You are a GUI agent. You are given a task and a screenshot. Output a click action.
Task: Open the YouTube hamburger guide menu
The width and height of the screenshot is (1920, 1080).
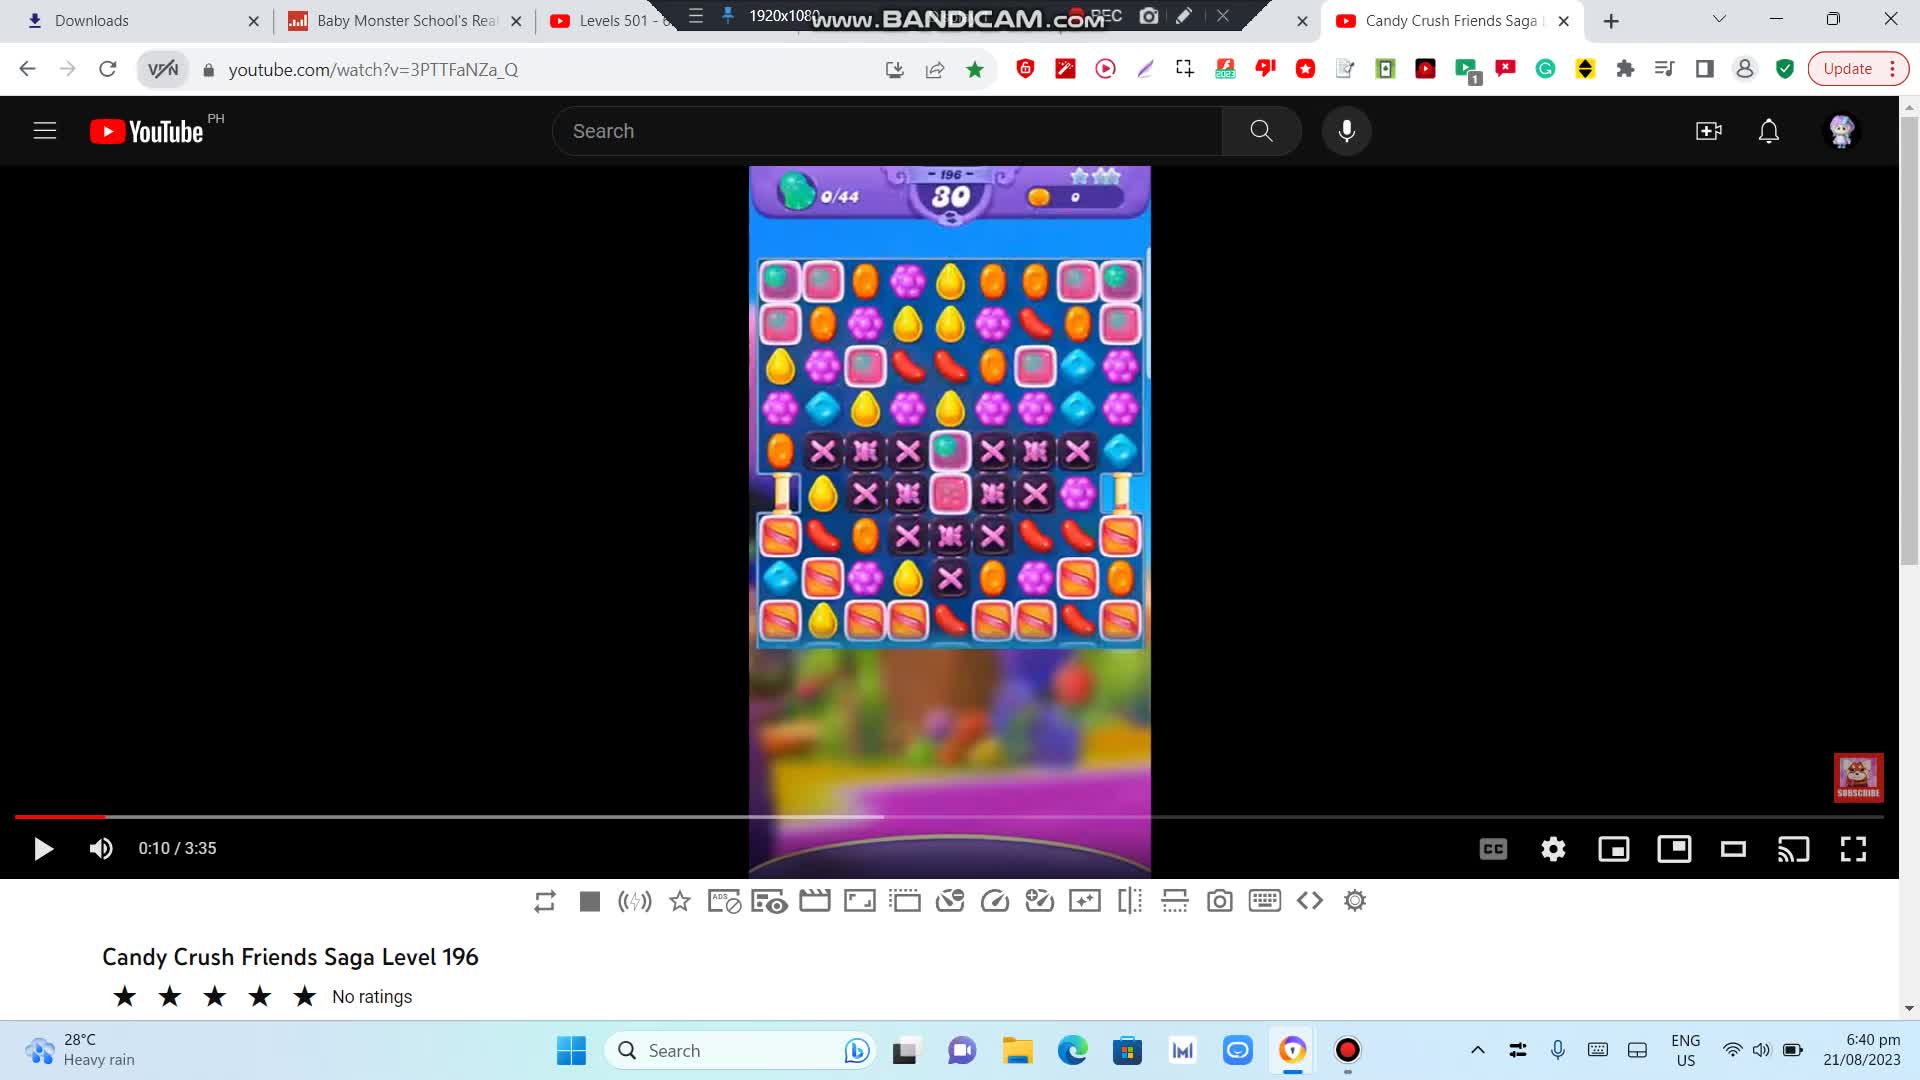pos(45,131)
